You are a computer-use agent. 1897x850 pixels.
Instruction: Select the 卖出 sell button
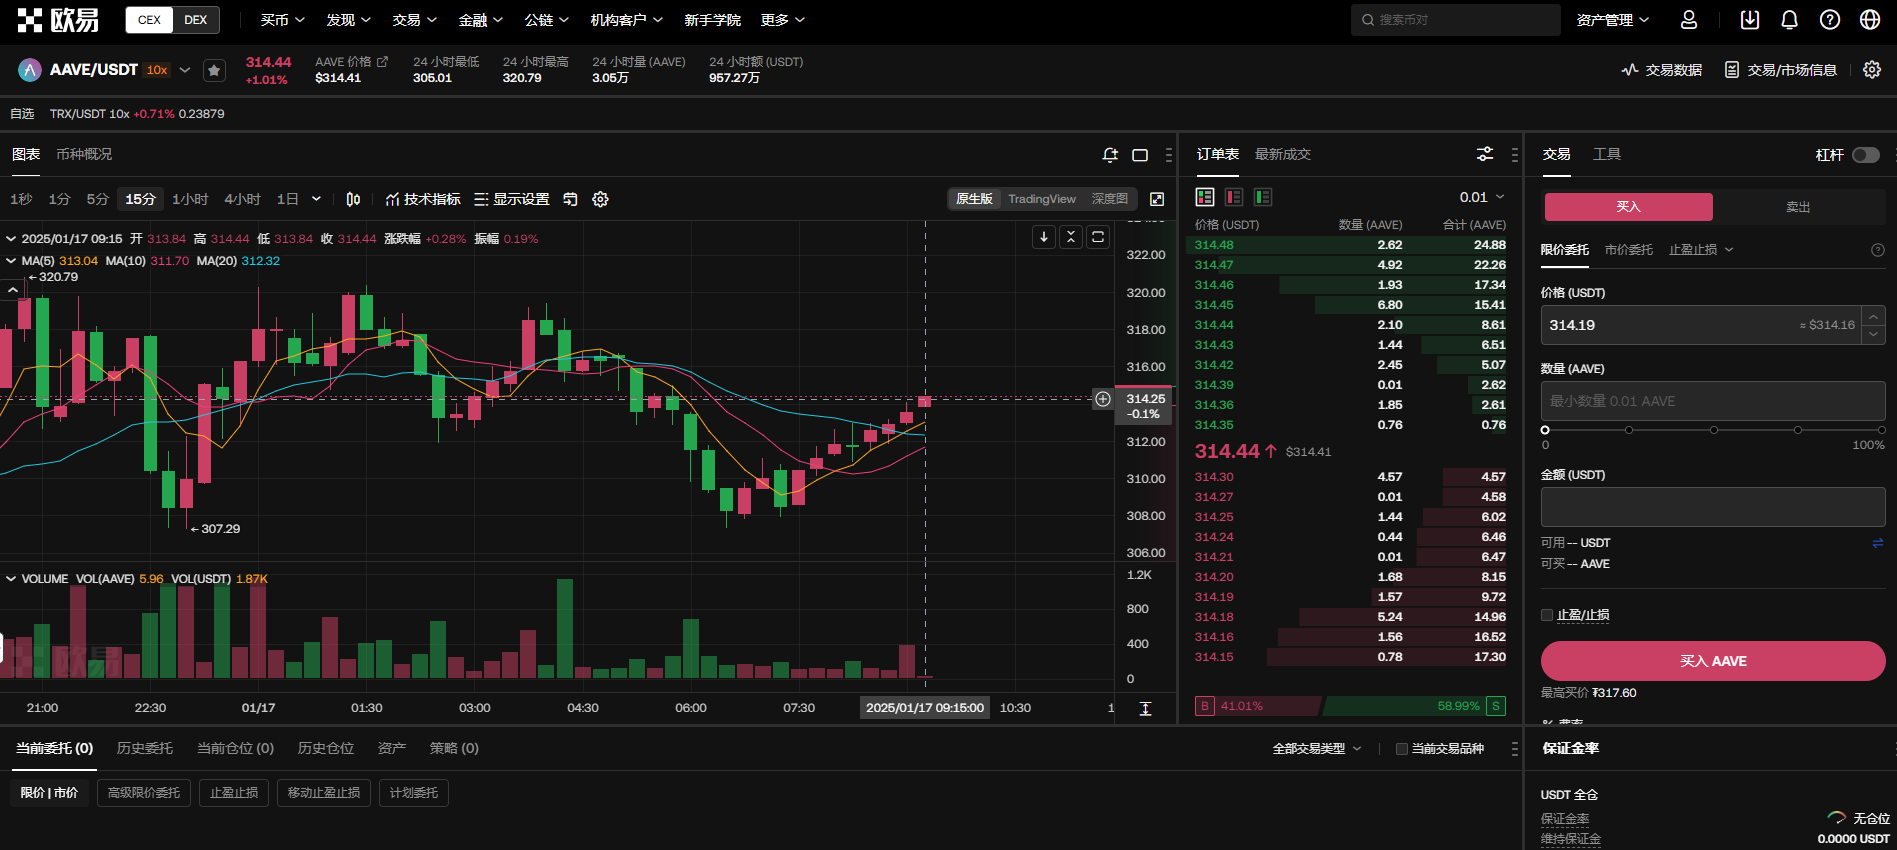click(x=1798, y=207)
